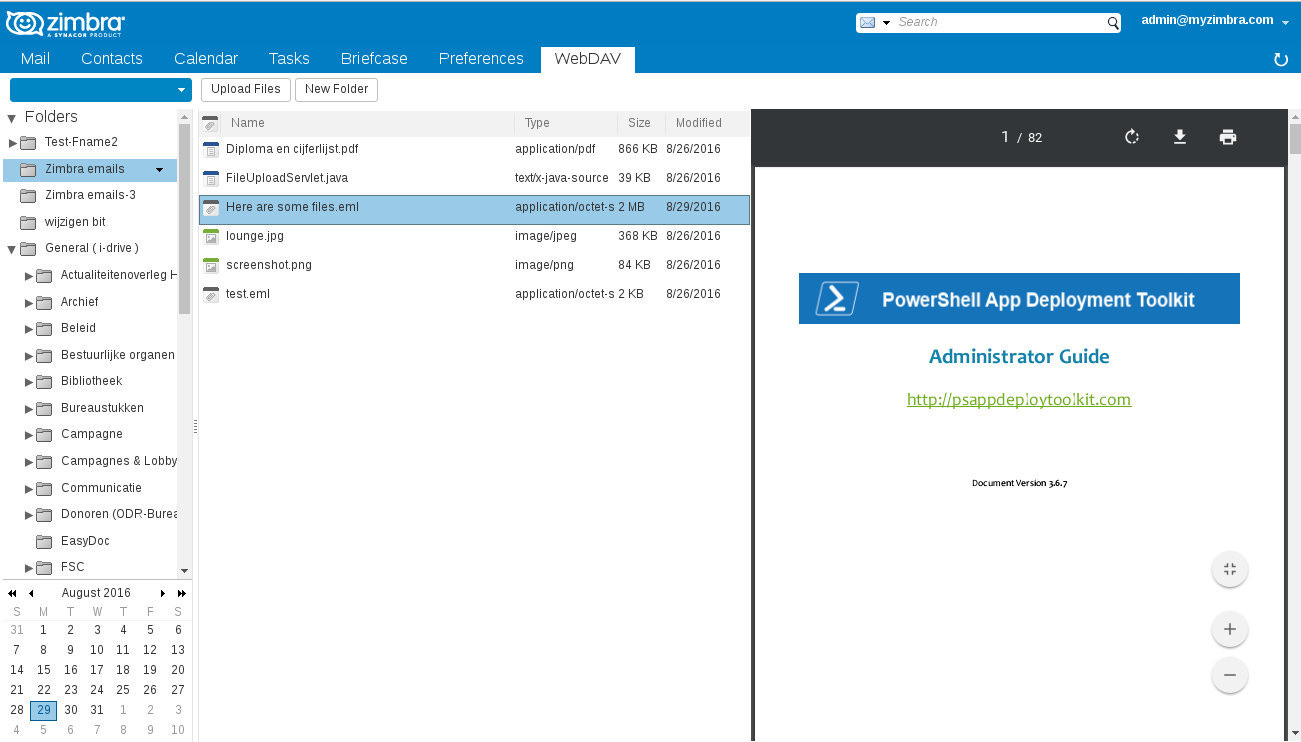Open the admin@myzimbra.com account menu
The height and width of the screenshot is (742, 1301).
(x=1214, y=21)
